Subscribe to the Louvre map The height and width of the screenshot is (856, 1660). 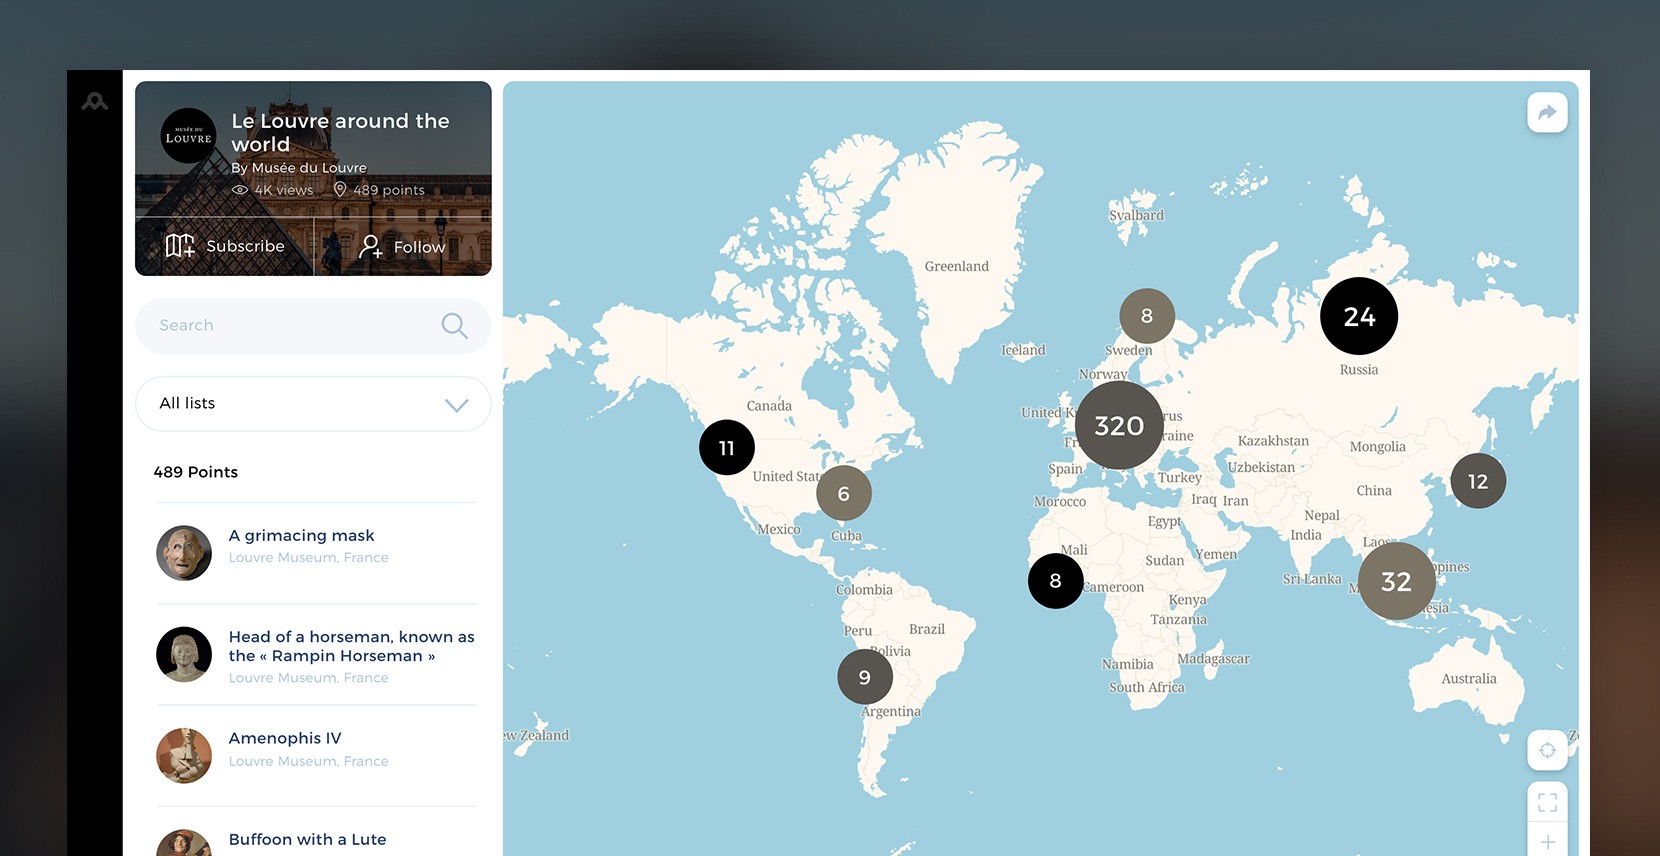coord(225,246)
